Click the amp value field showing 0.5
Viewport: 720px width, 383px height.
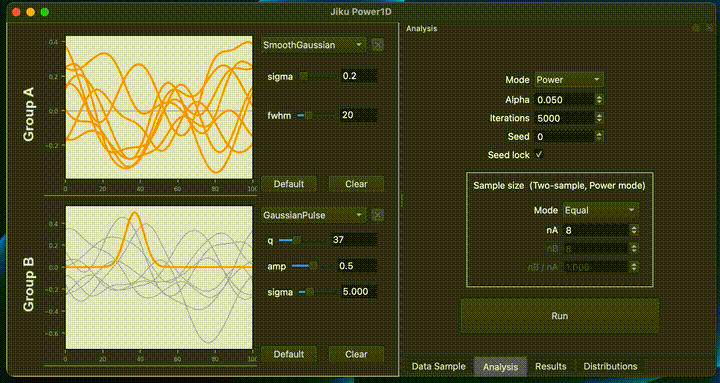click(357, 265)
